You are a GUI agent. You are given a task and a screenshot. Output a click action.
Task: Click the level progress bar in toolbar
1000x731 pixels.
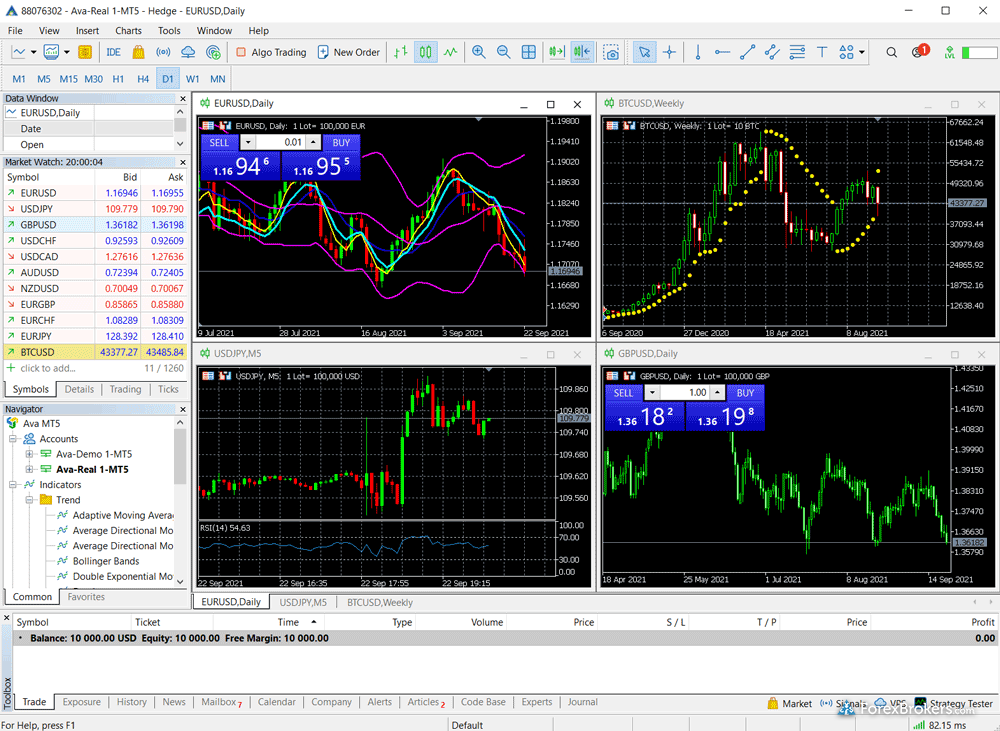coord(979,52)
